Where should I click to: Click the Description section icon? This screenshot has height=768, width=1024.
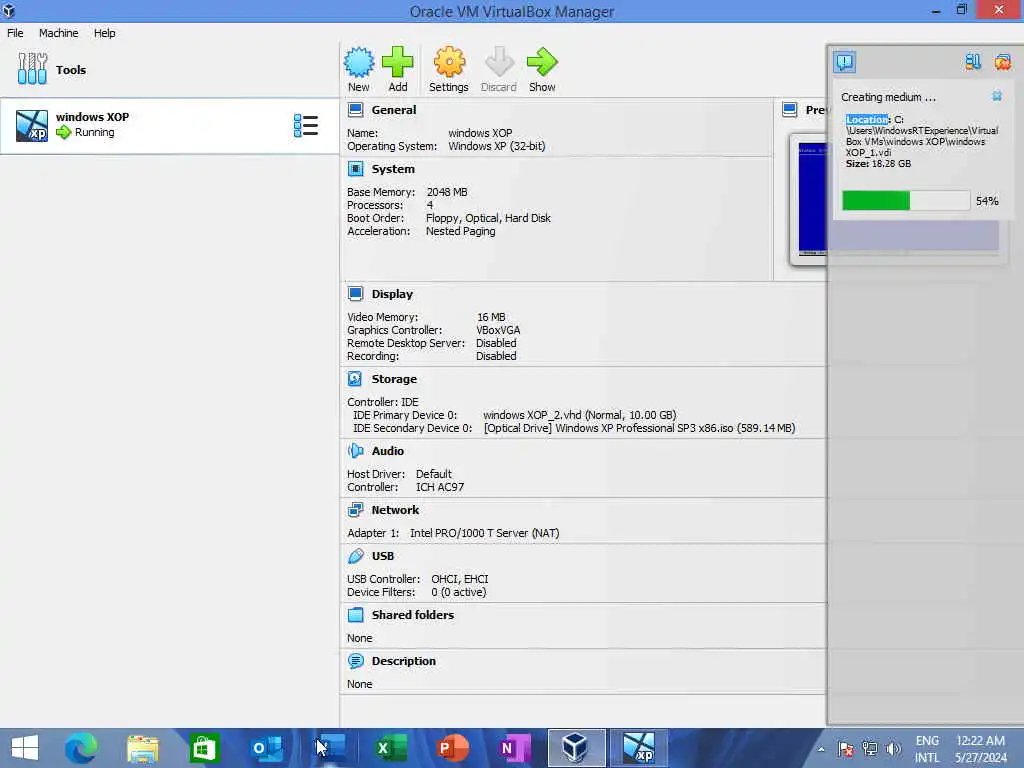[x=355, y=661]
